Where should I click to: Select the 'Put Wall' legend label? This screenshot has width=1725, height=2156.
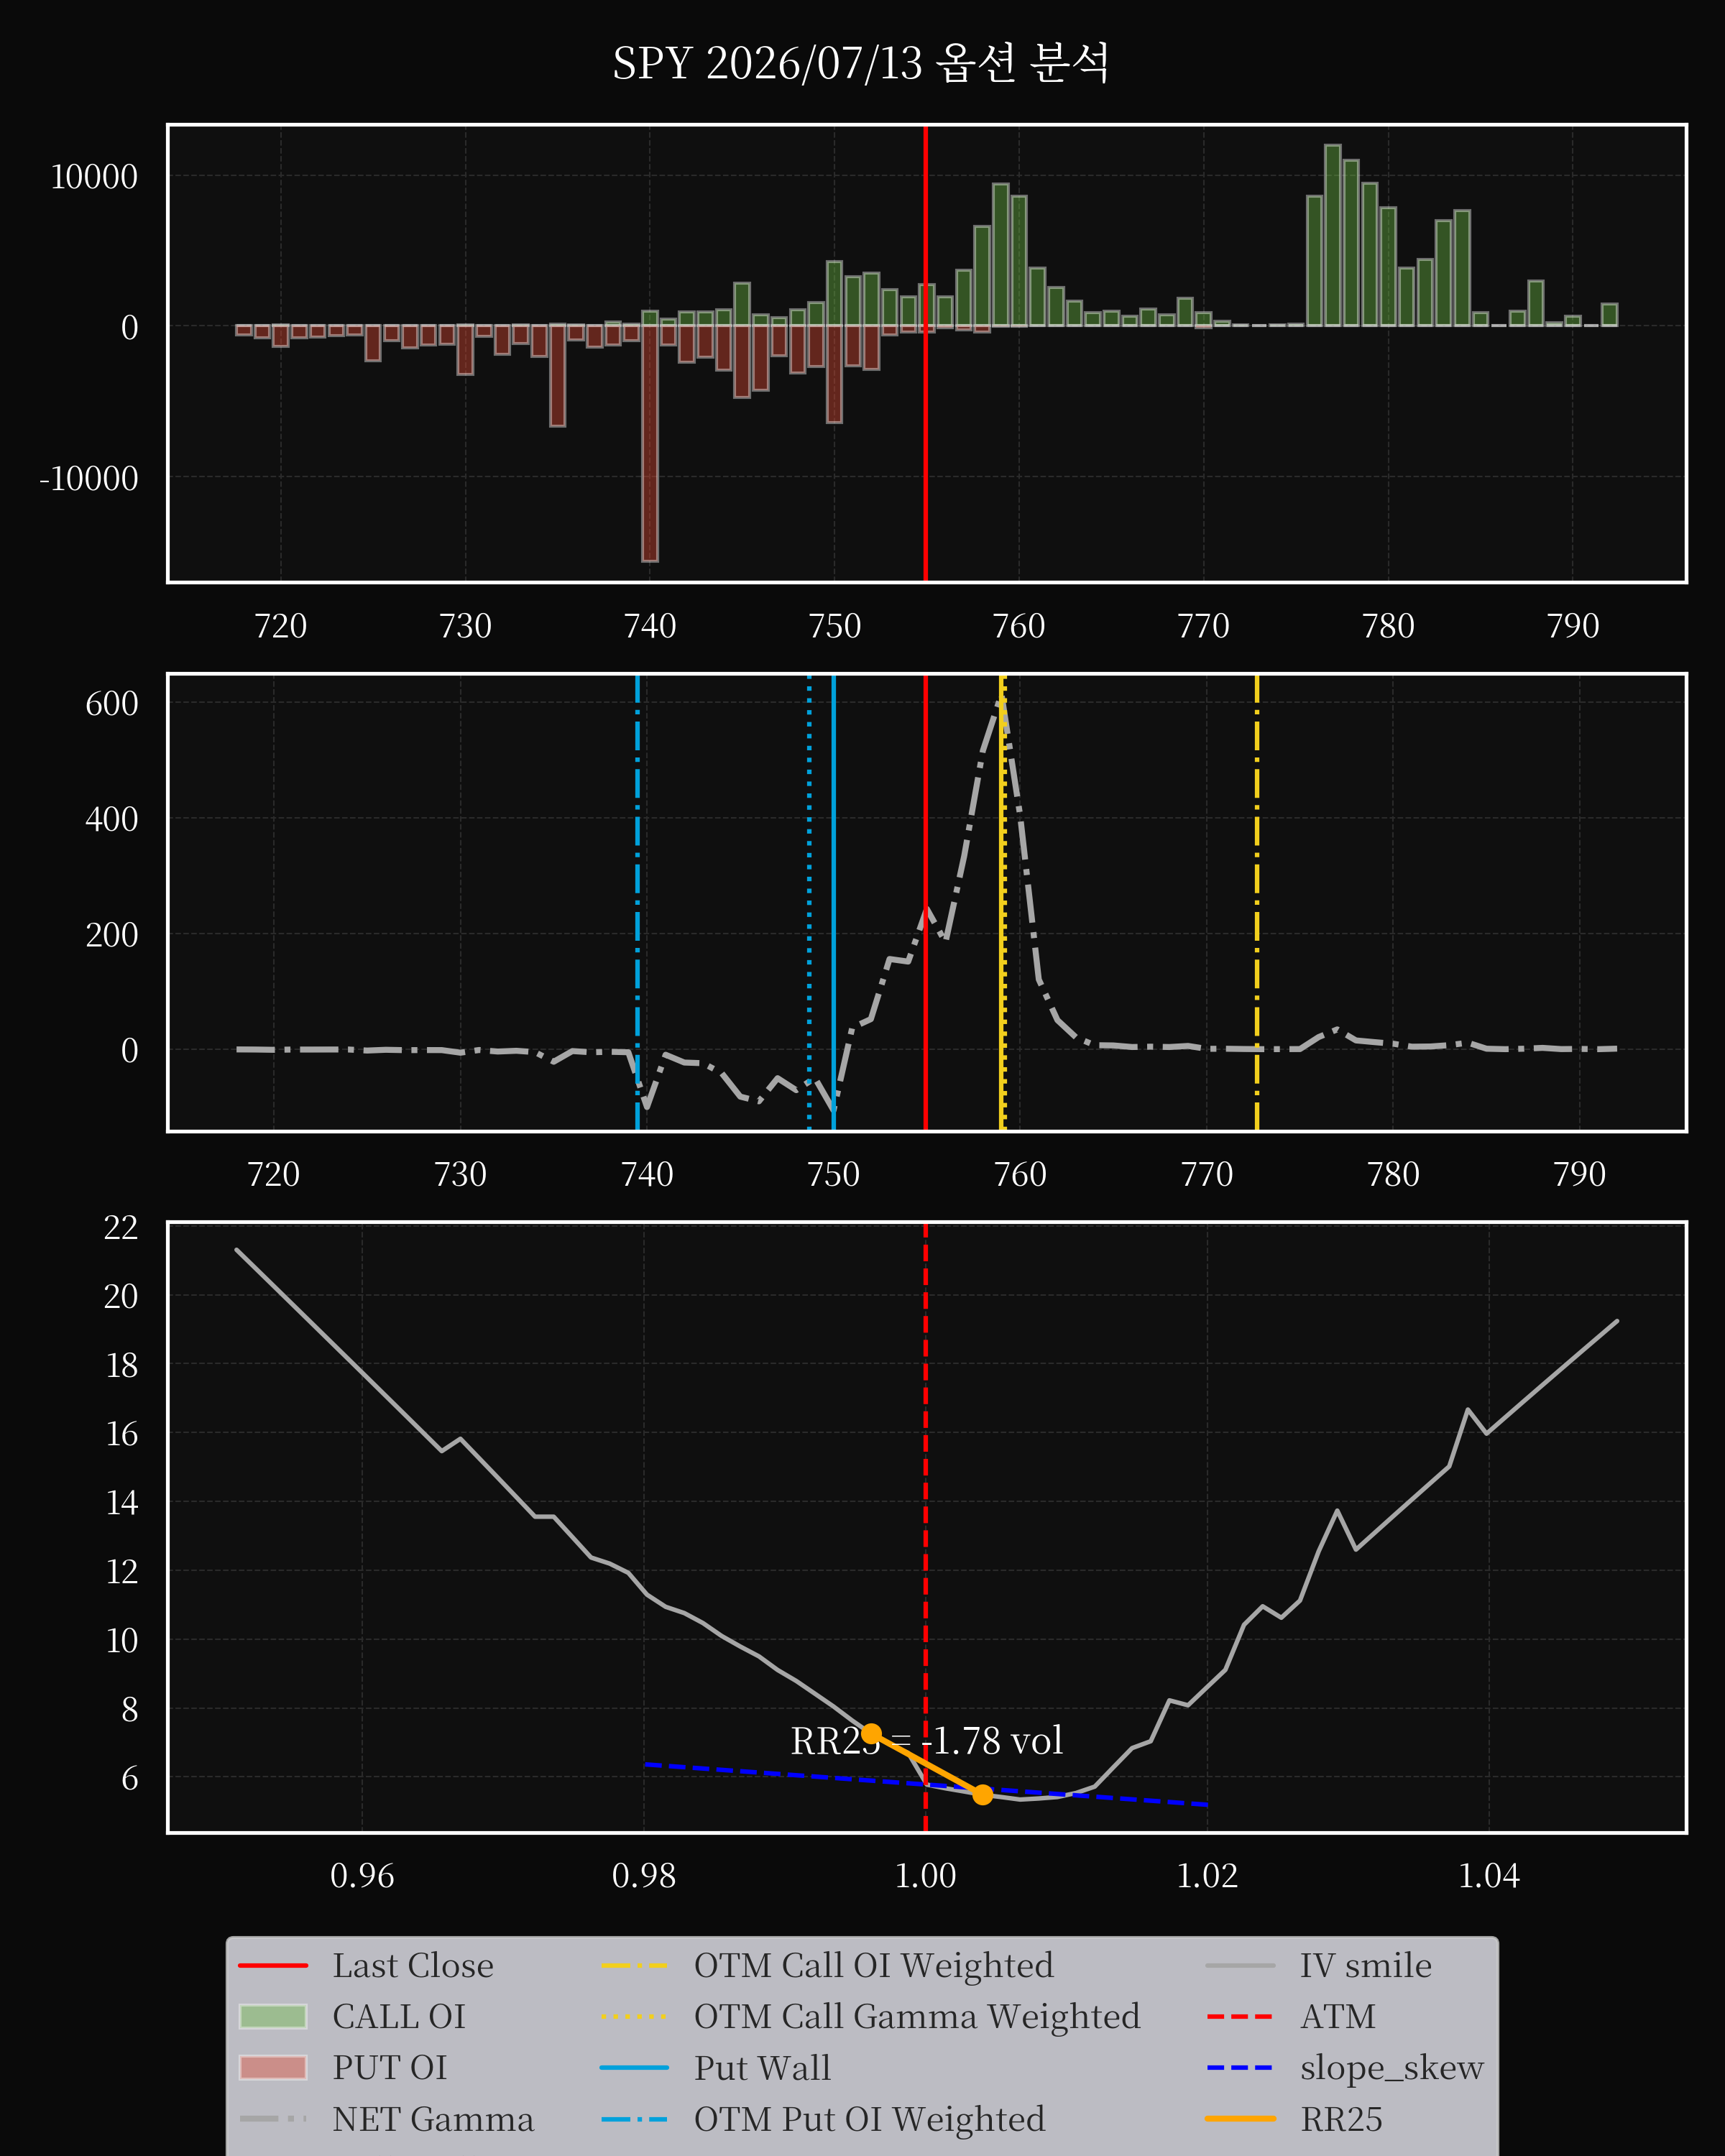(762, 2068)
